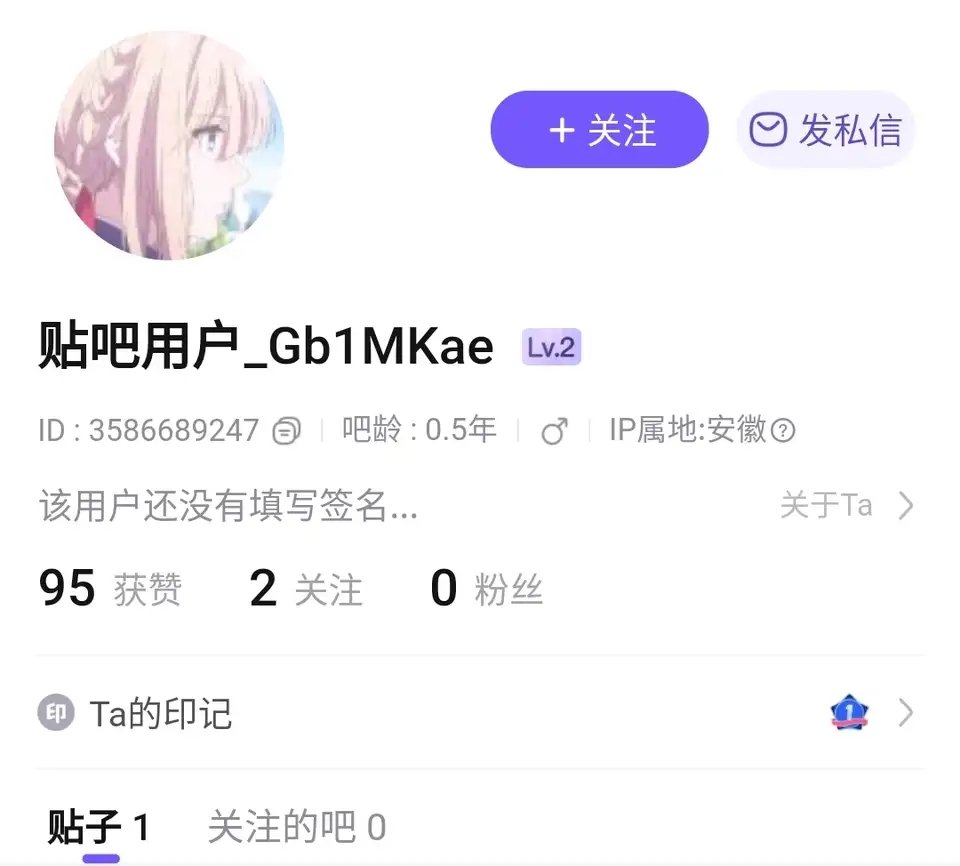The height and width of the screenshot is (866, 960).
Task: Tap the plus sign on the 关注 button
Action: click(x=561, y=130)
